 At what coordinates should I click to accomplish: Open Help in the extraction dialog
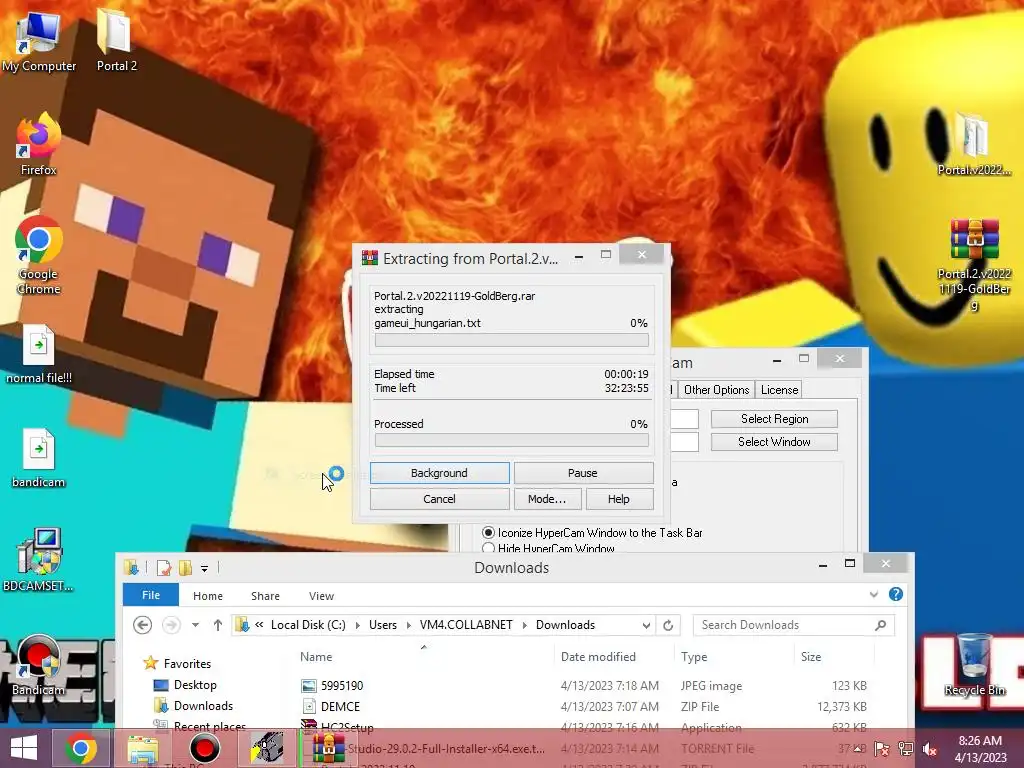(x=619, y=499)
